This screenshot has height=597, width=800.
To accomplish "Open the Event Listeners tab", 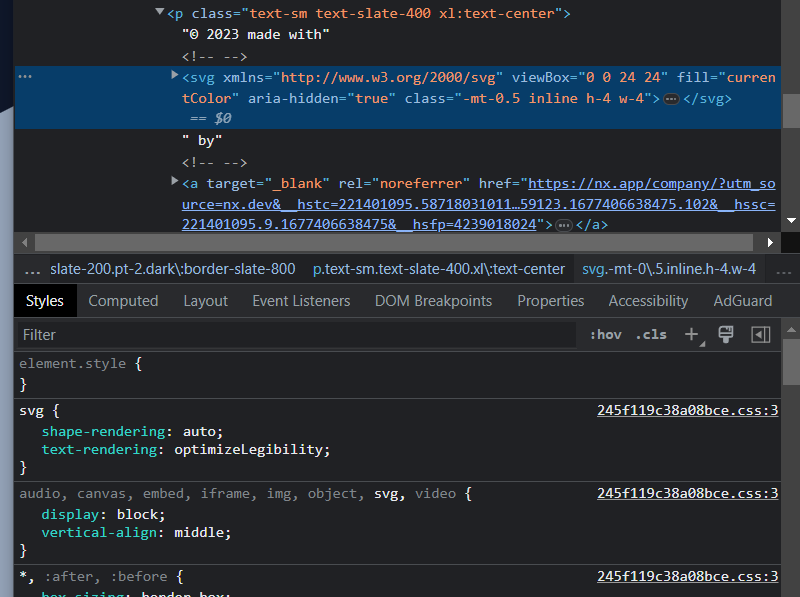I will [x=301, y=300].
